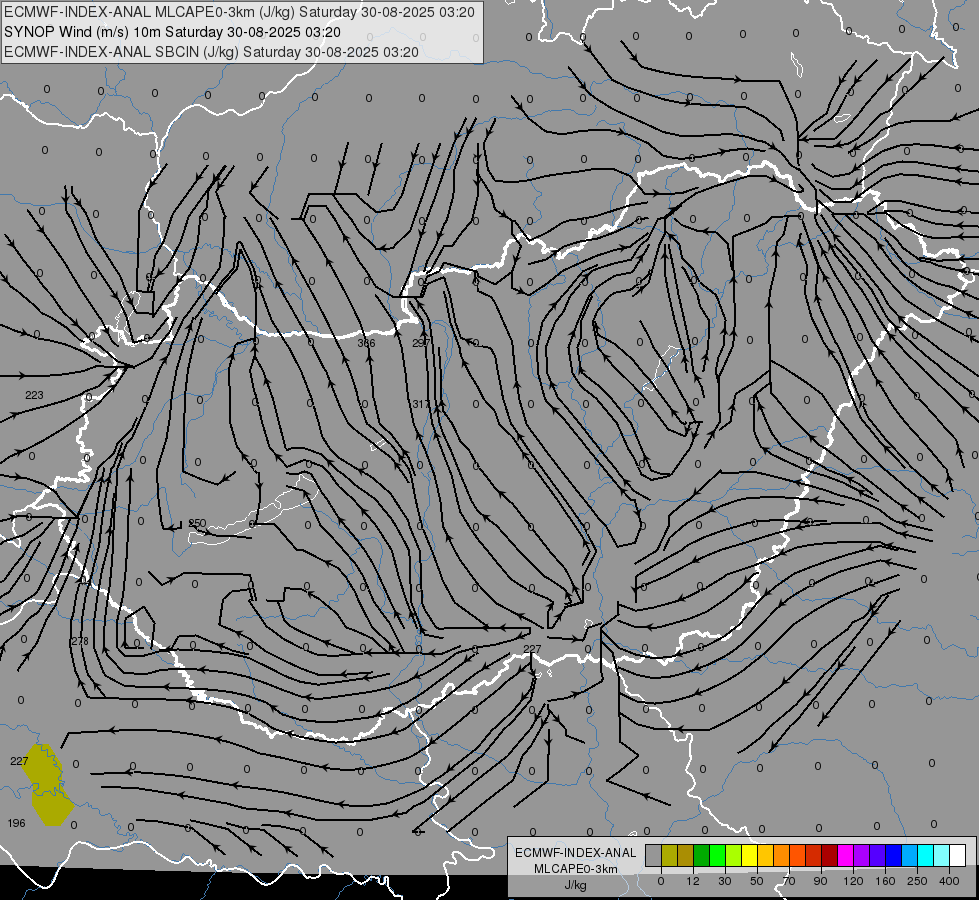Select the dark green legend swatch
The image size is (979, 900).
pyautogui.click(x=702, y=855)
